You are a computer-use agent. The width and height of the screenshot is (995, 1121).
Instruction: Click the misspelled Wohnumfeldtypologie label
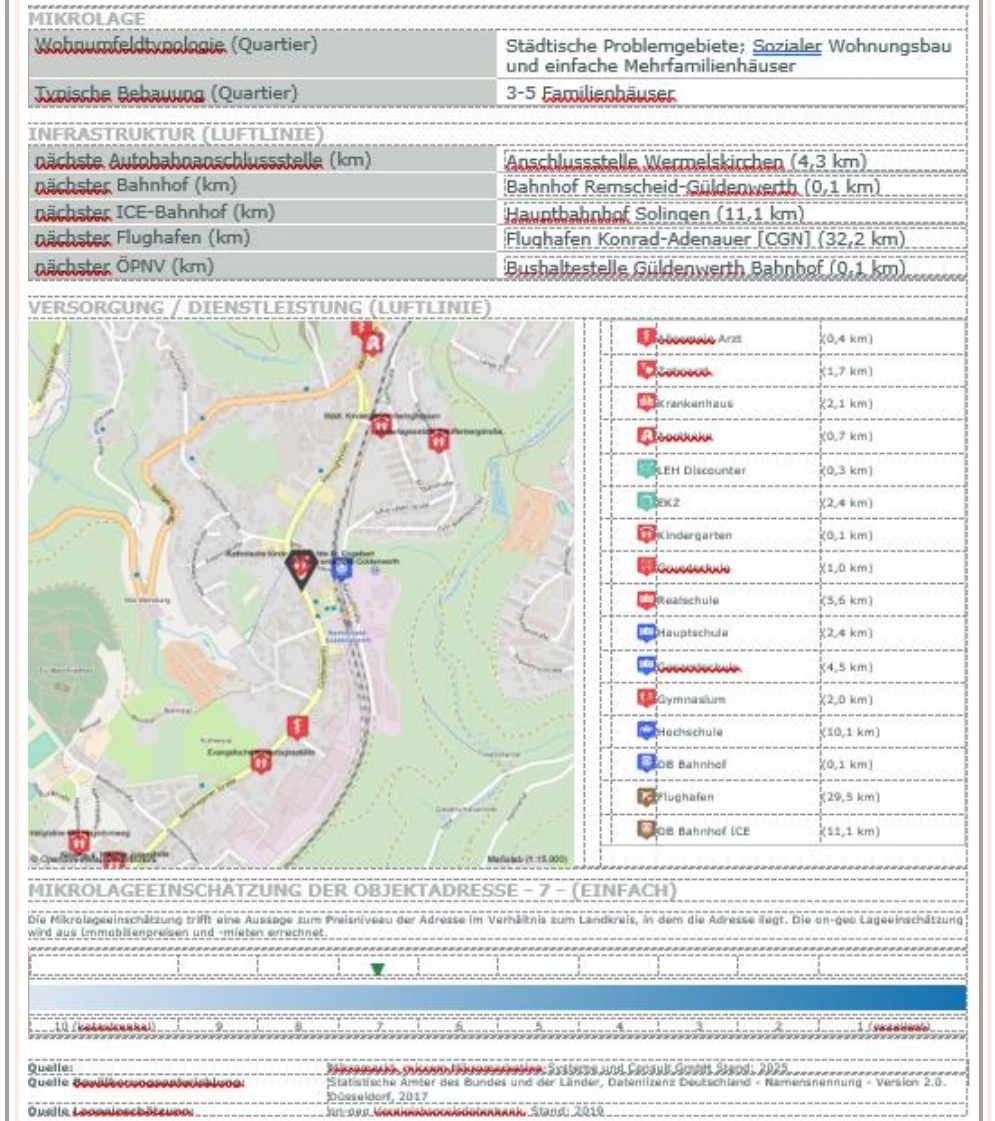point(130,44)
